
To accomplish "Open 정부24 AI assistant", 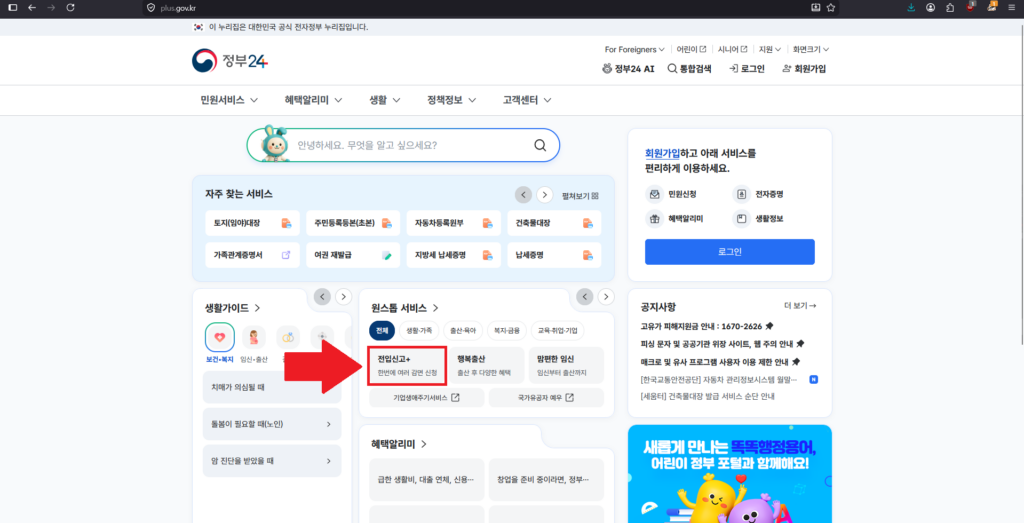I will [628, 69].
